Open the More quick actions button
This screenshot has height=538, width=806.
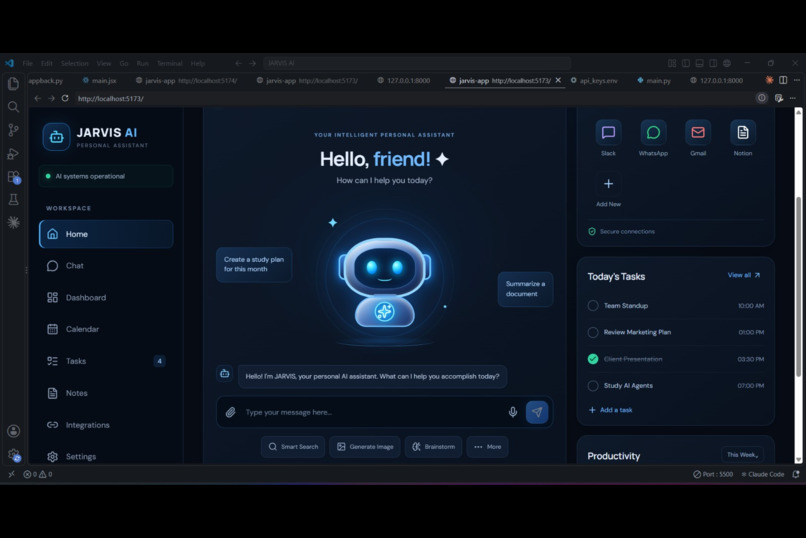coord(487,447)
